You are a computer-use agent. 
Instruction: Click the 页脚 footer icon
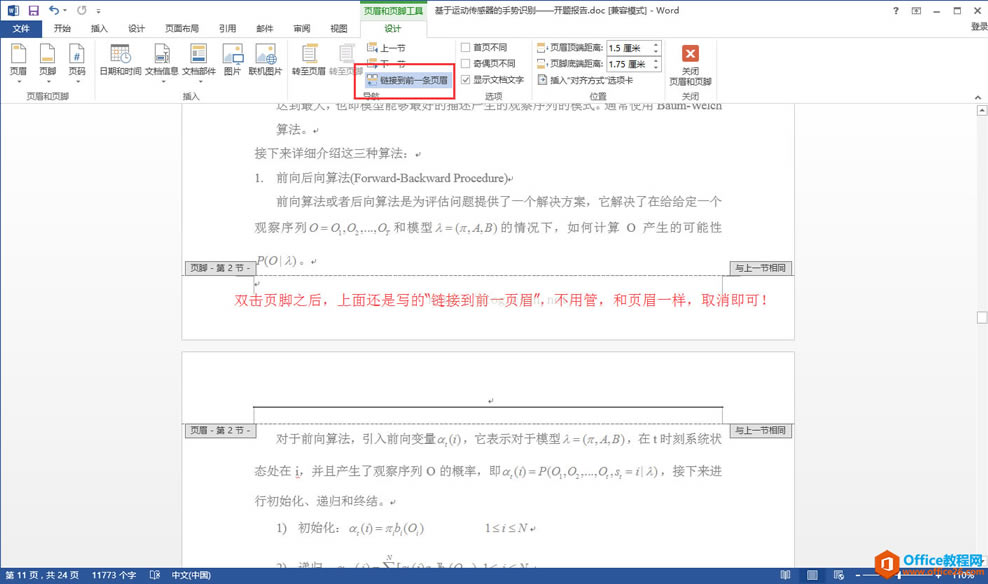pyautogui.click(x=47, y=54)
